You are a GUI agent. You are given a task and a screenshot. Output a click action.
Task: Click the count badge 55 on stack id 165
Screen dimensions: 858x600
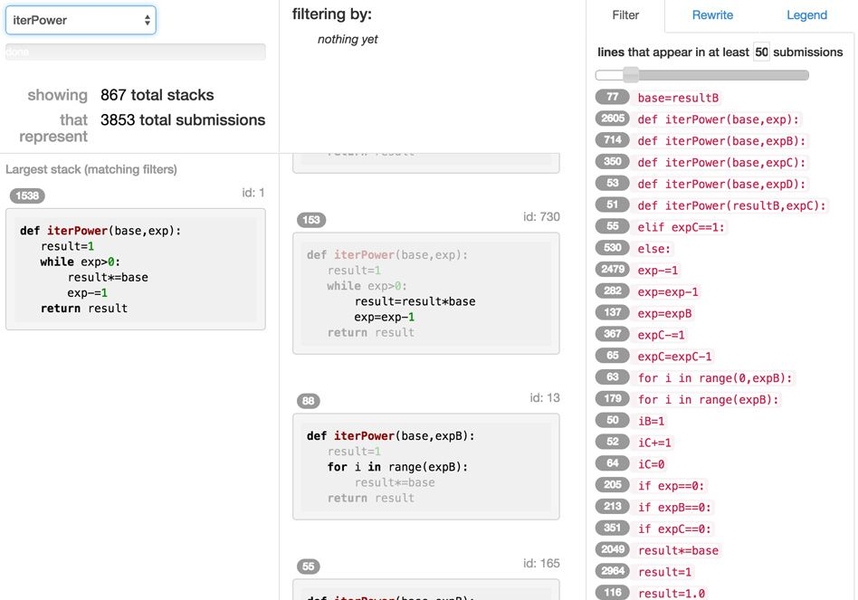point(307,566)
